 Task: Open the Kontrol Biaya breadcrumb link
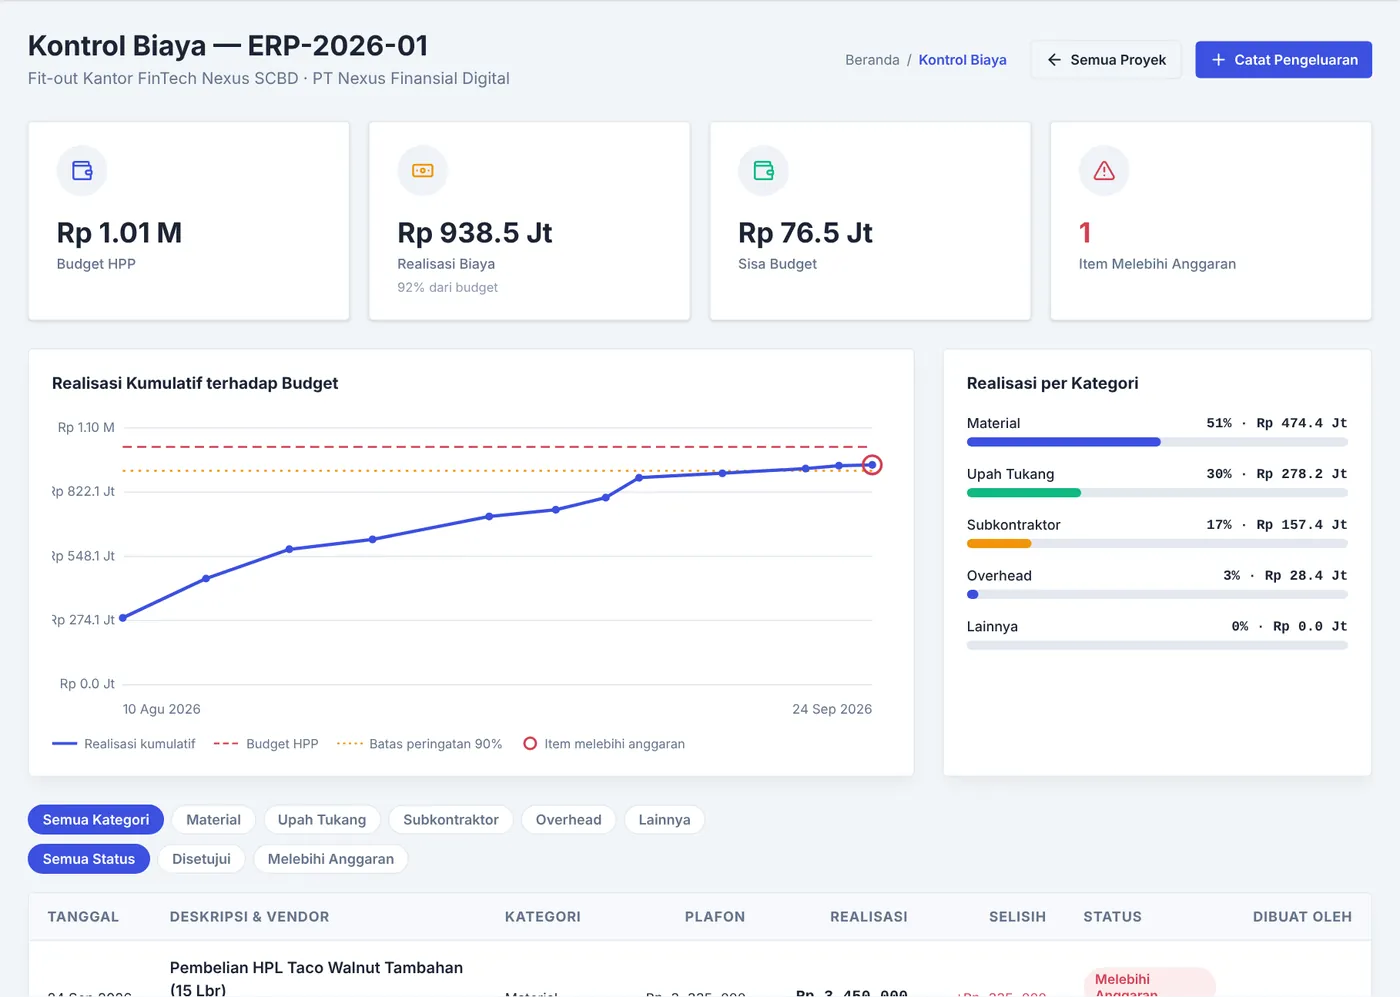(x=962, y=60)
